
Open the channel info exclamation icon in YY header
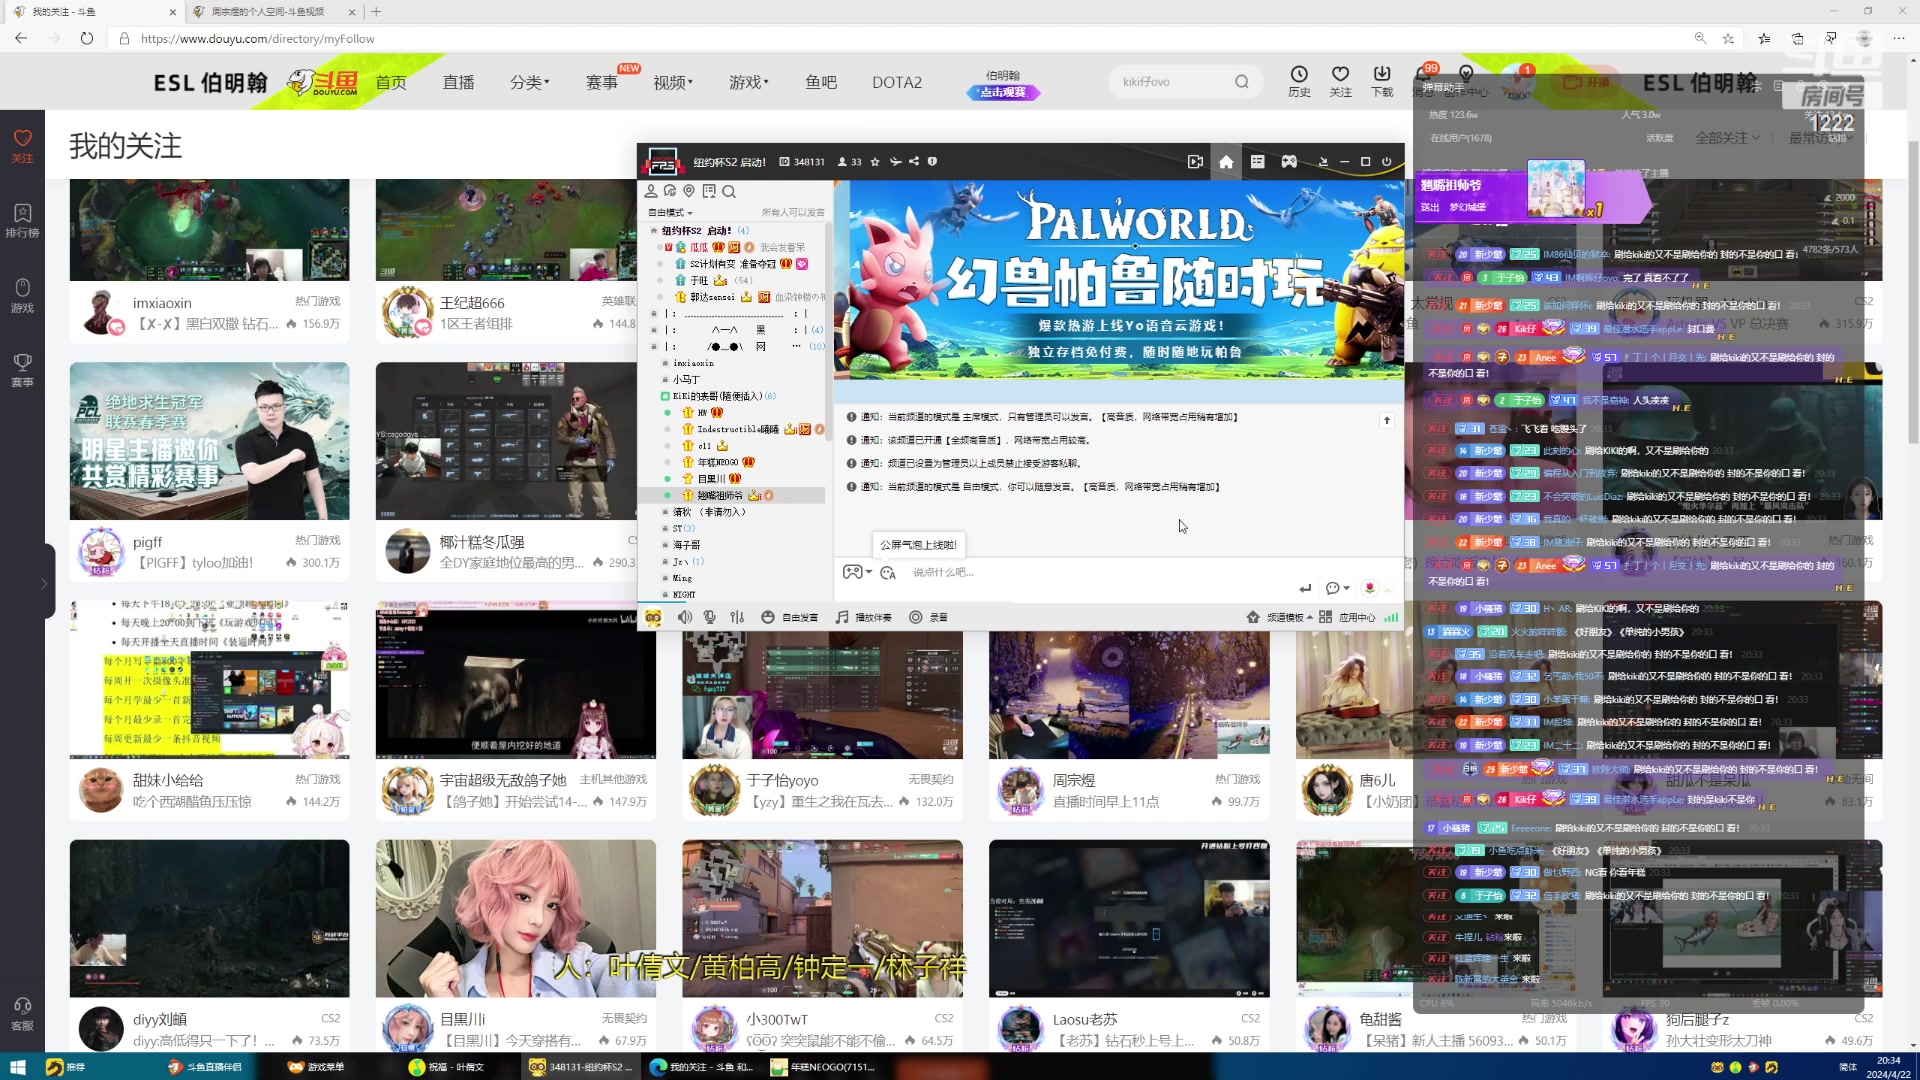(x=932, y=162)
